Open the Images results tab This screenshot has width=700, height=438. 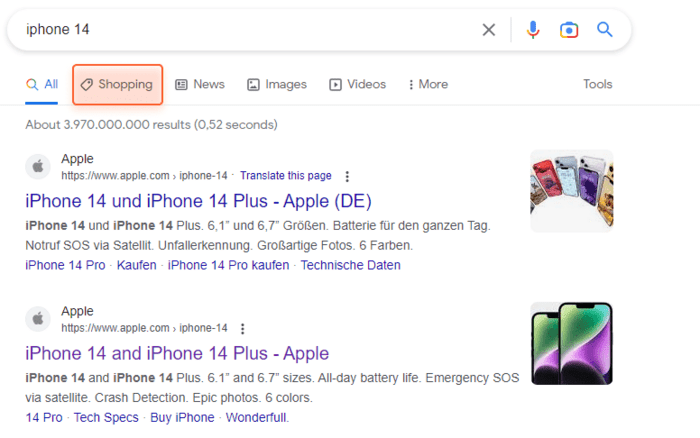(x=277, y=85)
